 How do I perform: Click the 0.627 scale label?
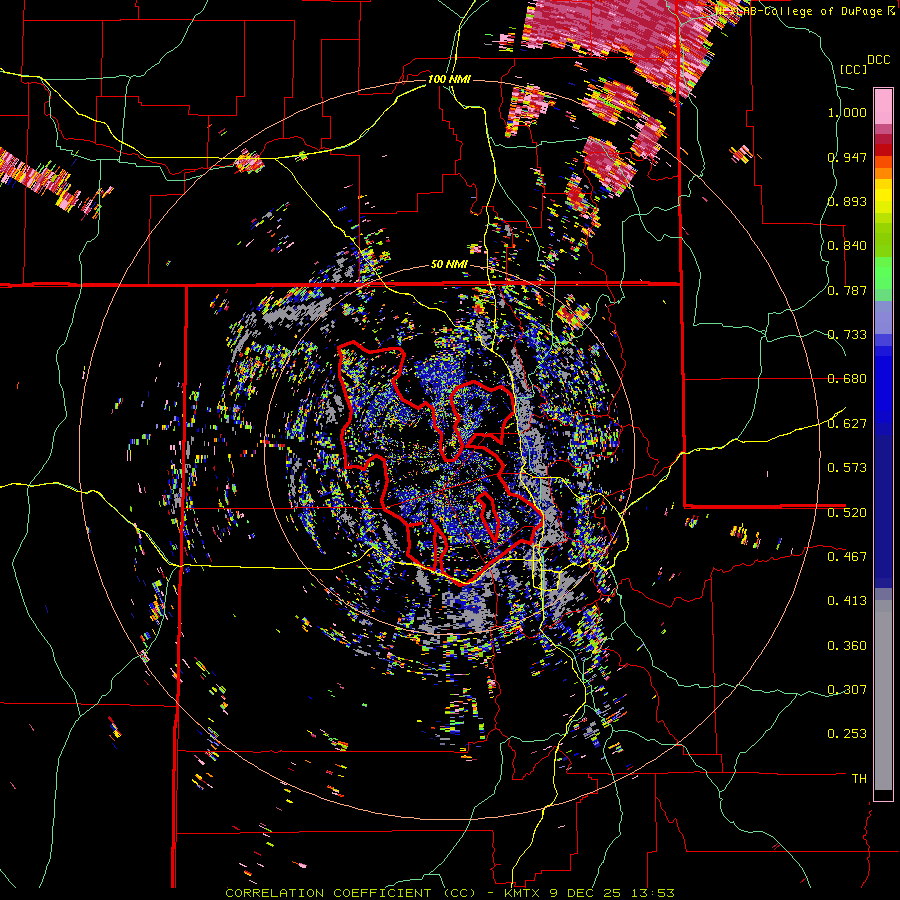click(847, 424)
